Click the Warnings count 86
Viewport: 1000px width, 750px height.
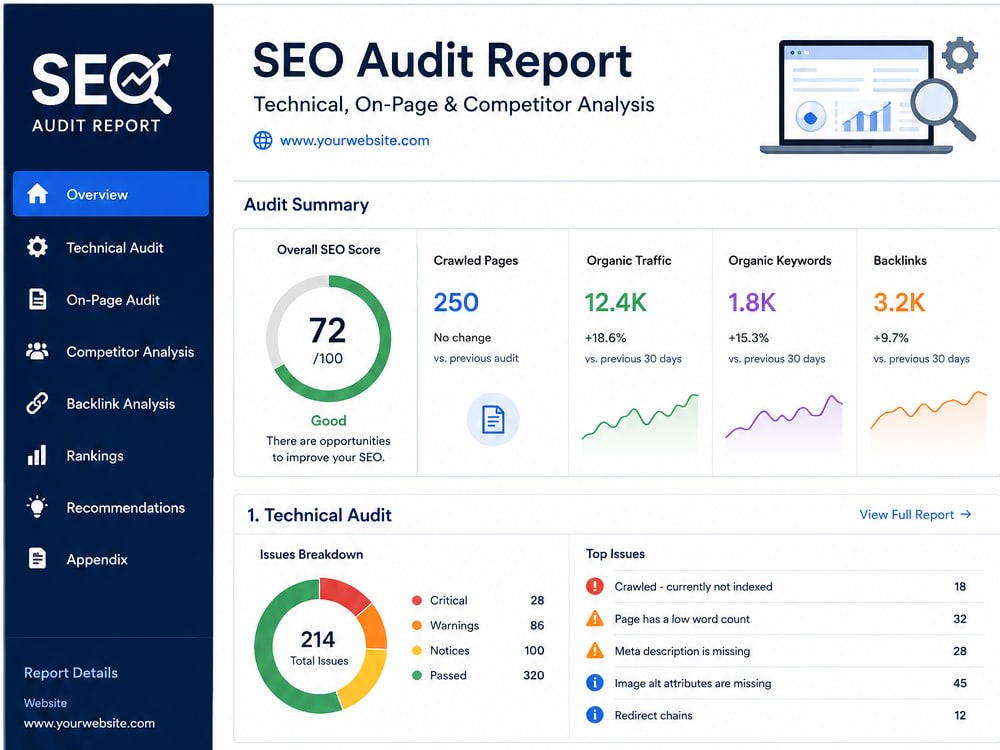537,625
